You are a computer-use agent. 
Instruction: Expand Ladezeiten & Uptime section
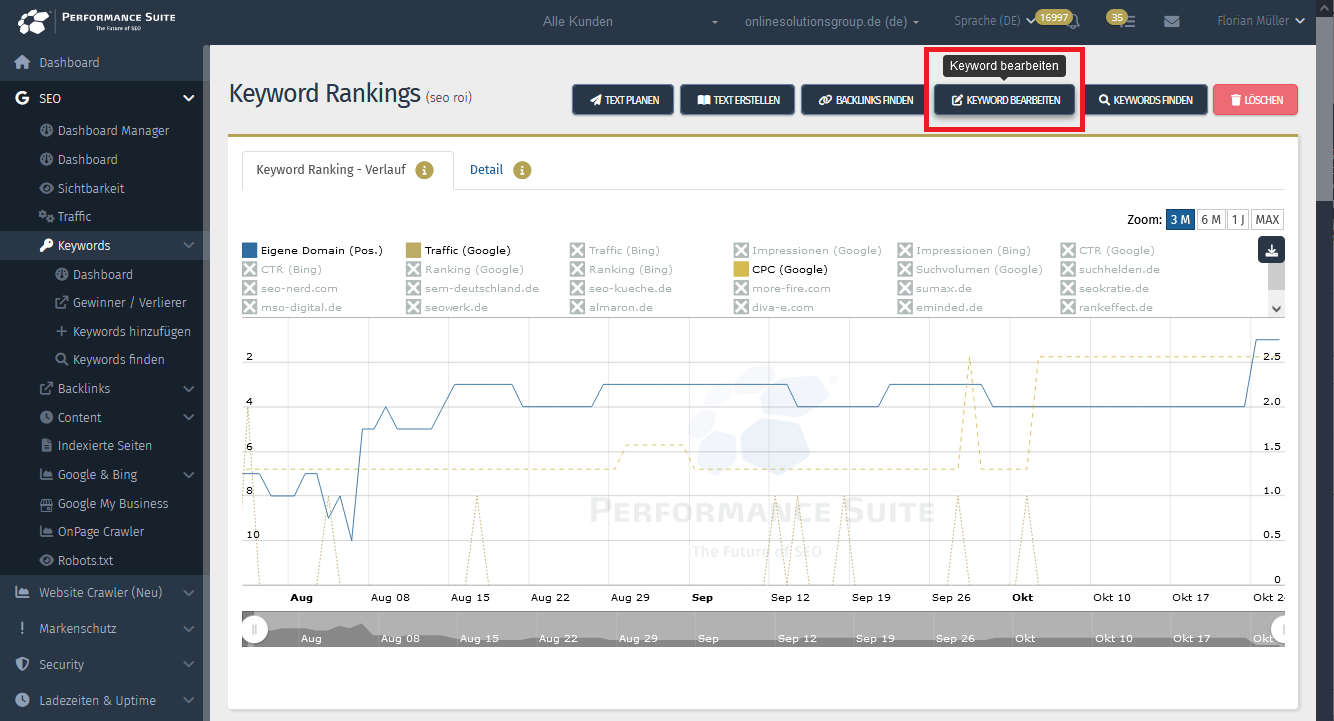[x=188, y=700]
